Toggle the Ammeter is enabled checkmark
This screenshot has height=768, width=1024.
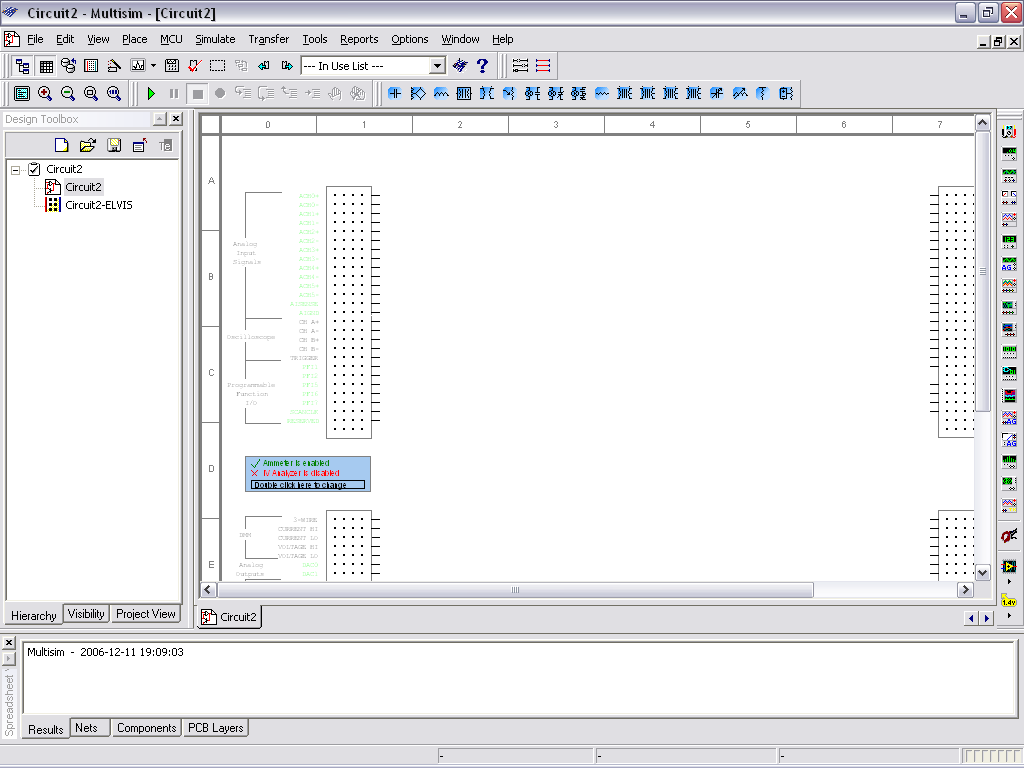tap(255, 463)
